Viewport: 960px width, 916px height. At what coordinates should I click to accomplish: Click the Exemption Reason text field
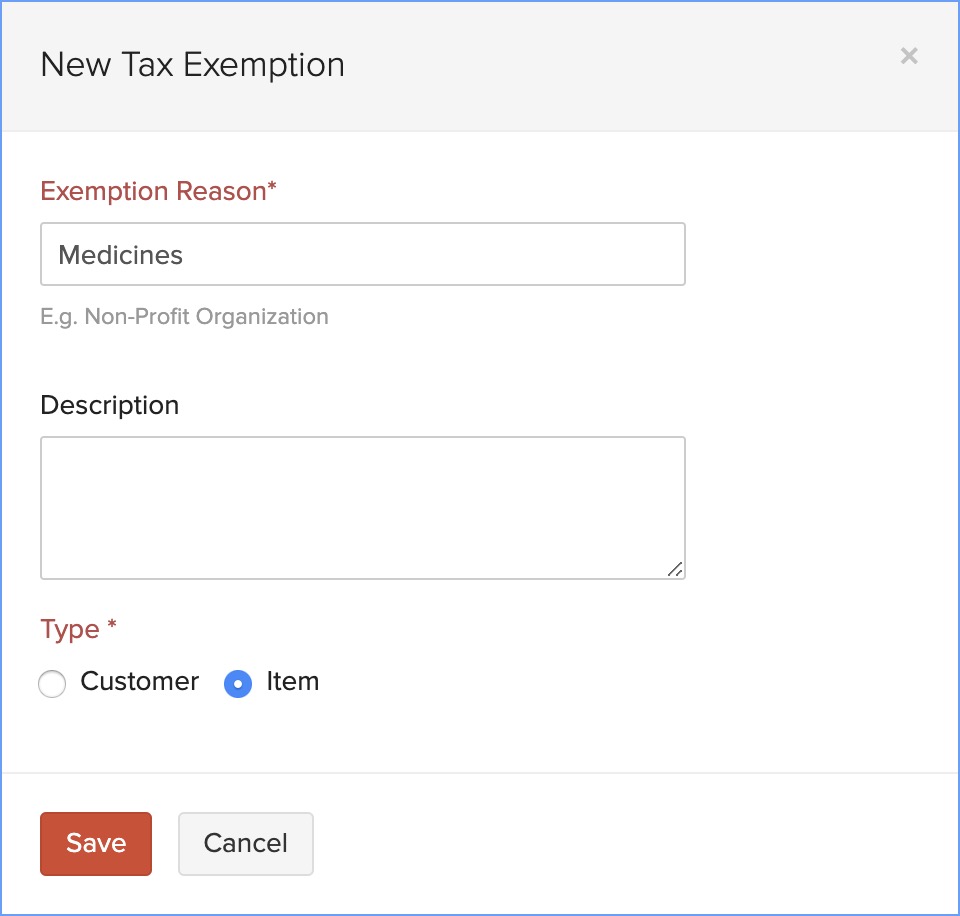click(362, 254)
